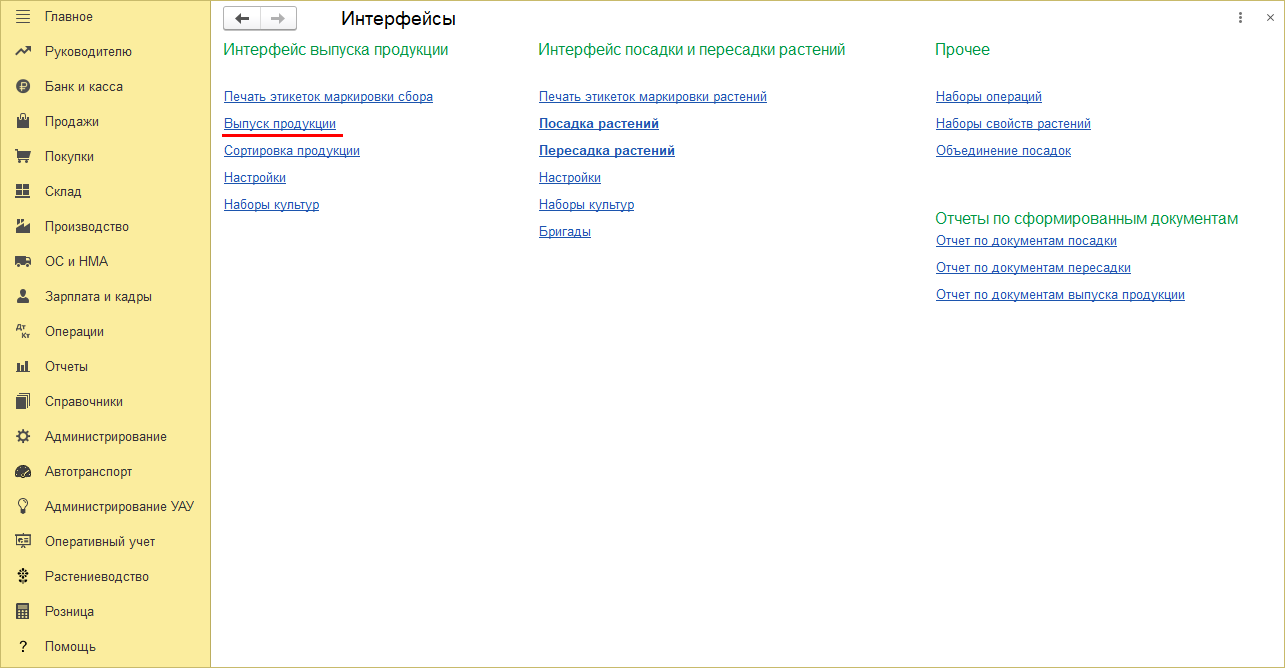Screen dimensions: 1285x668
Task: Open the Растениеводство section
Action: click(x=97, y=577)
